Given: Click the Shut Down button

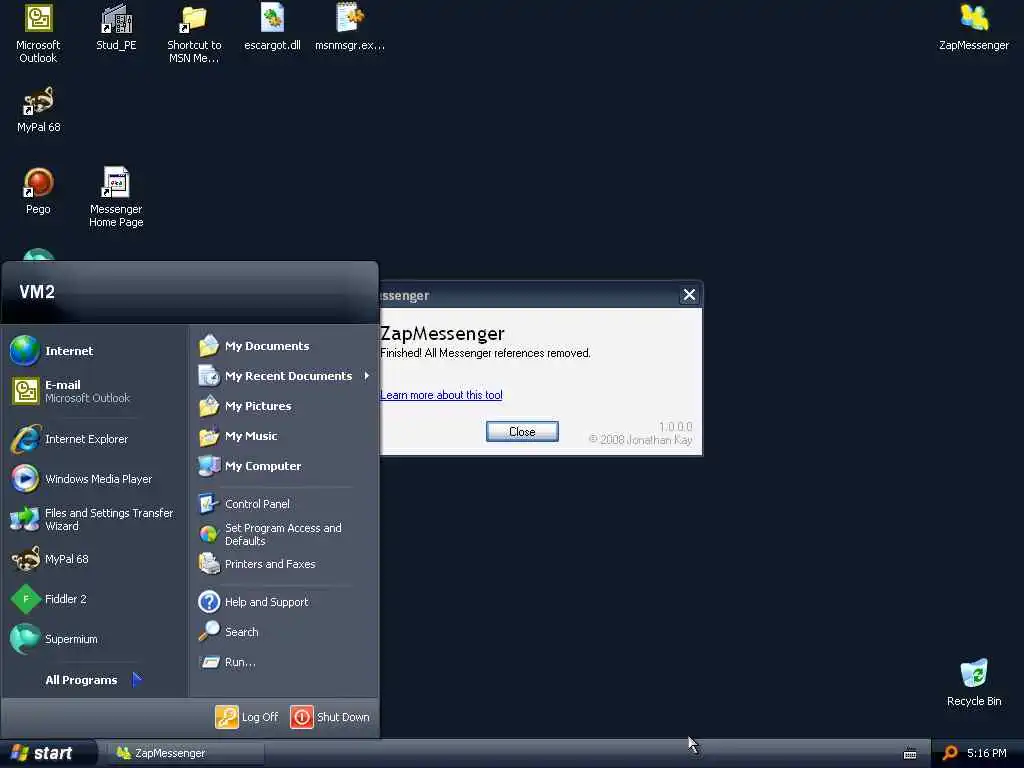Looking at the screenshot, I should [330, 717].
